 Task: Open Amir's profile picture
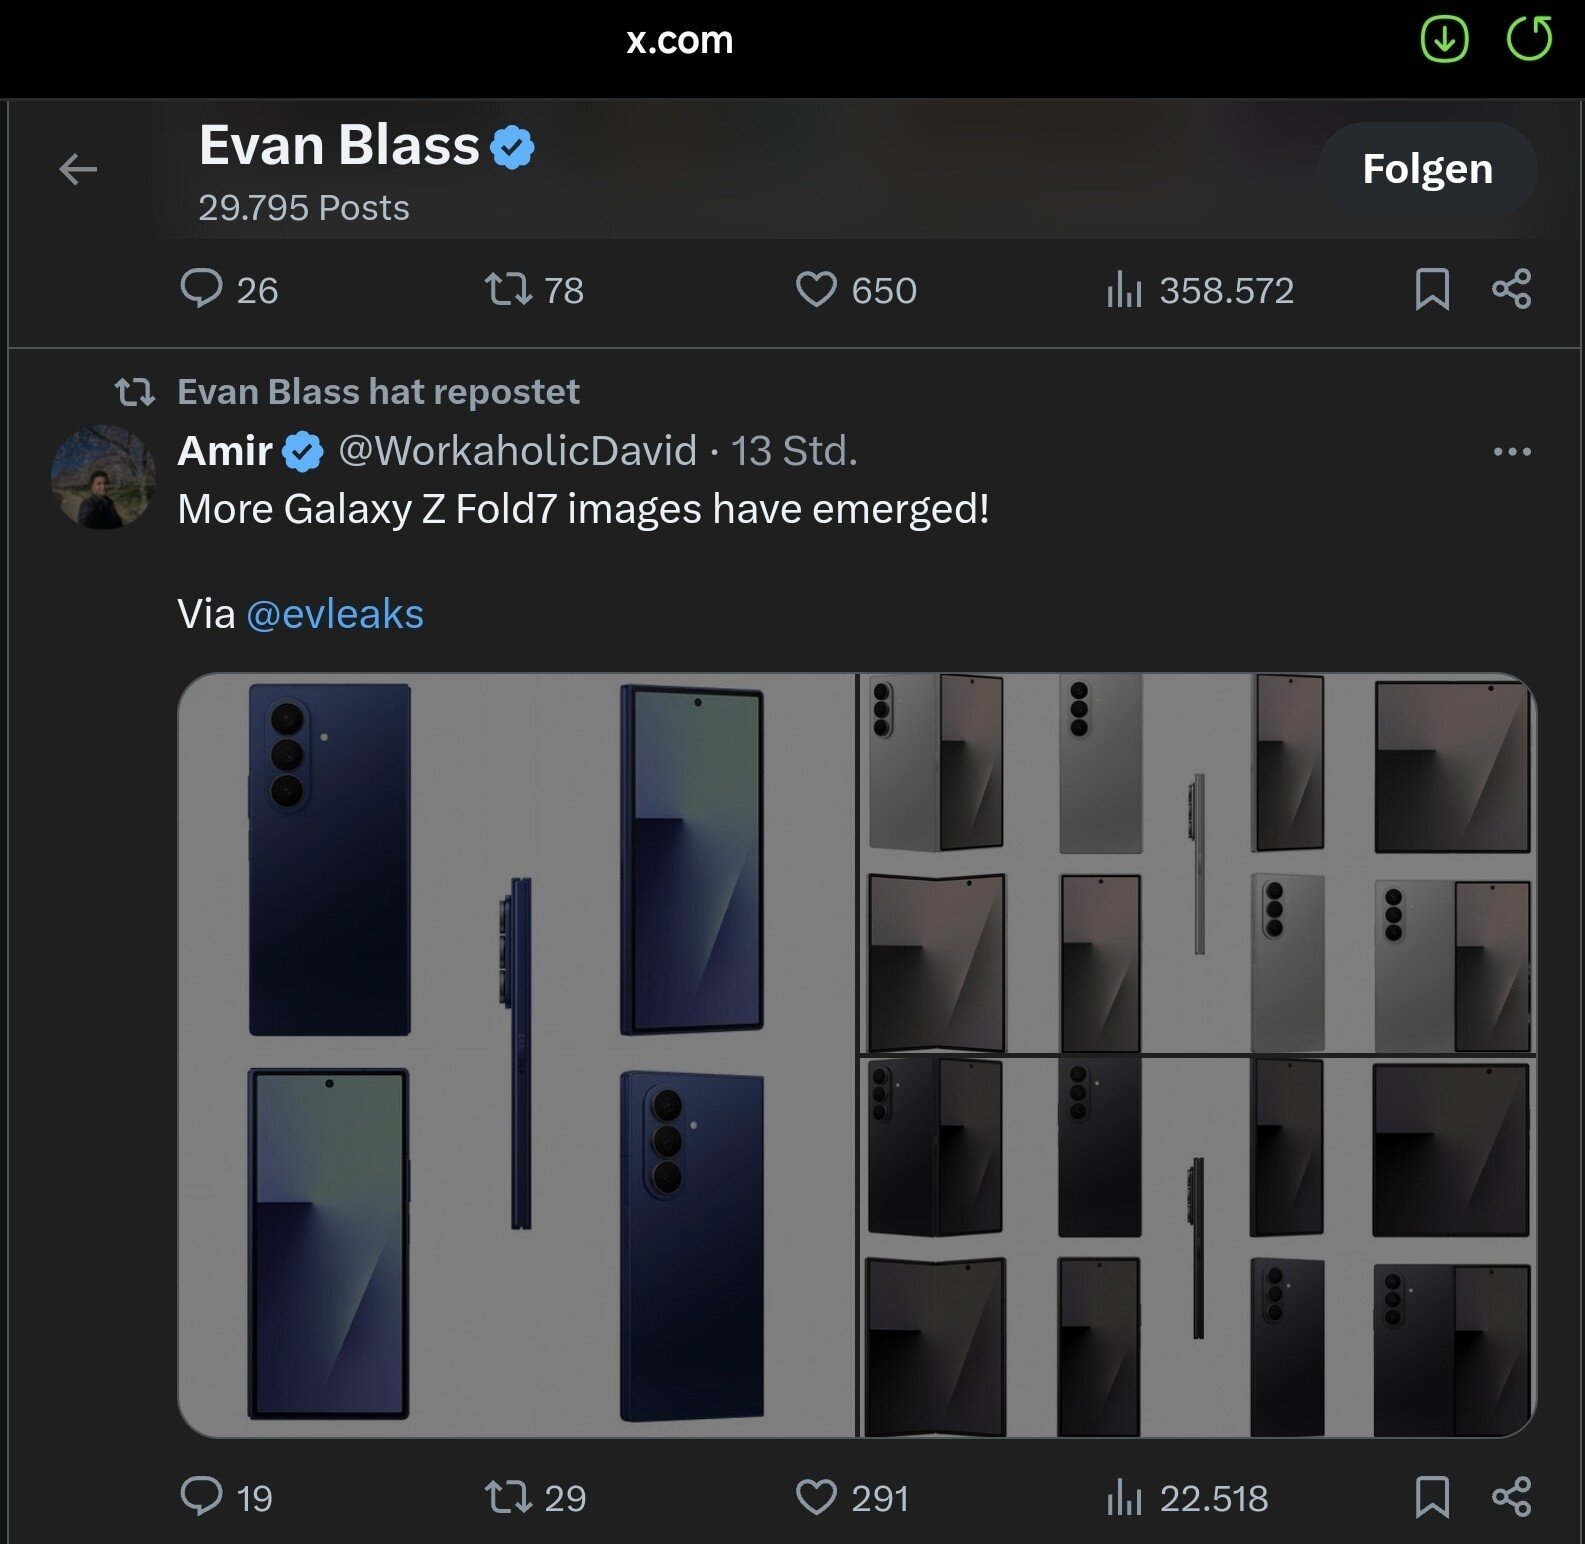103,477
